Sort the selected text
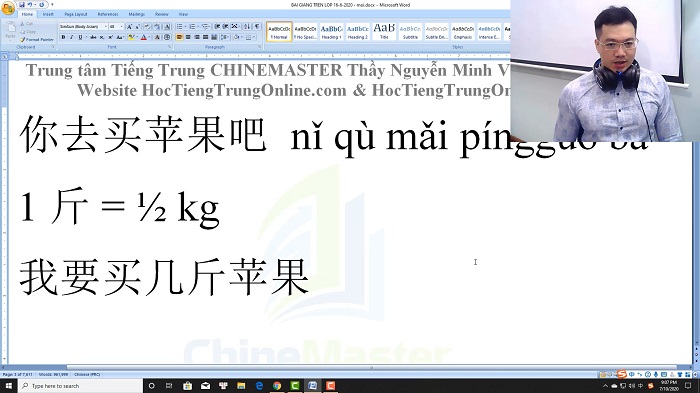The image size is (700, 393). 247,27
